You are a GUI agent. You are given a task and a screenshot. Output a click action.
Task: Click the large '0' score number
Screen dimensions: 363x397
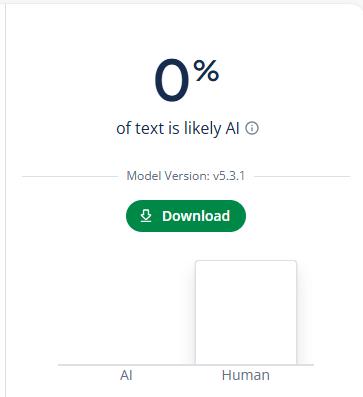172,80
